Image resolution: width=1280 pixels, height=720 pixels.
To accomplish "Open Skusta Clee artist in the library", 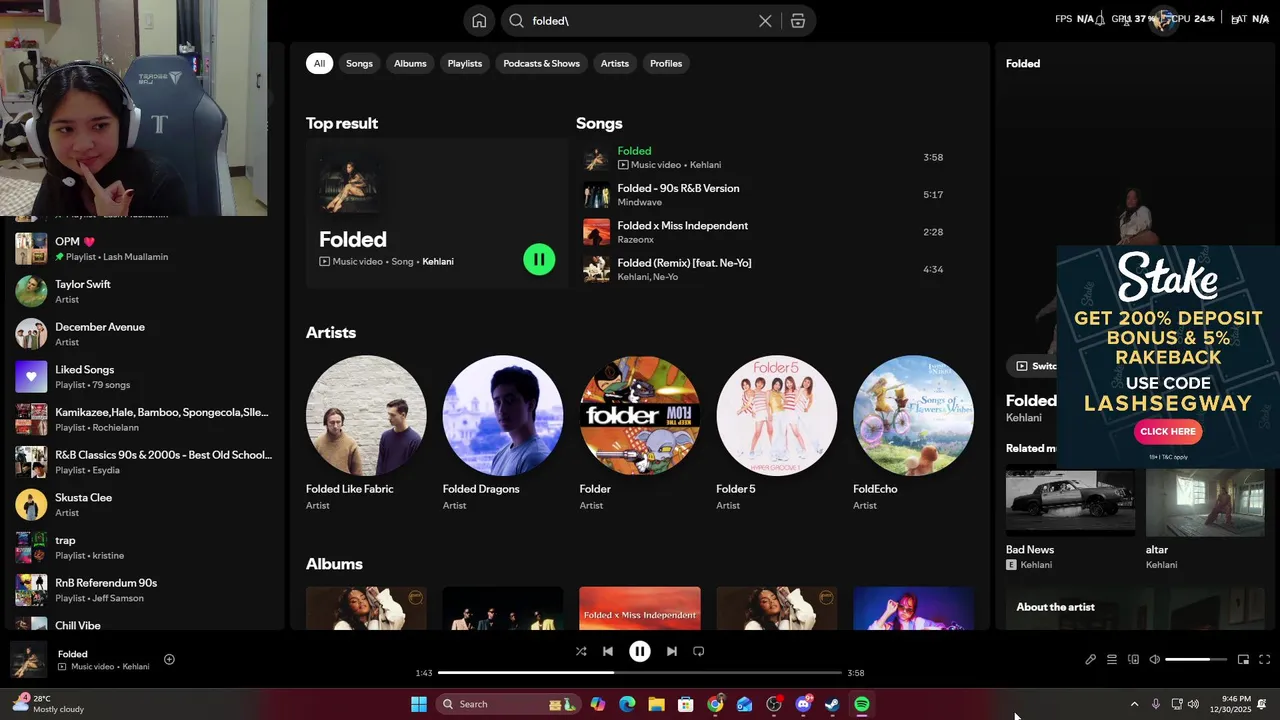I will tap(145, 505).
